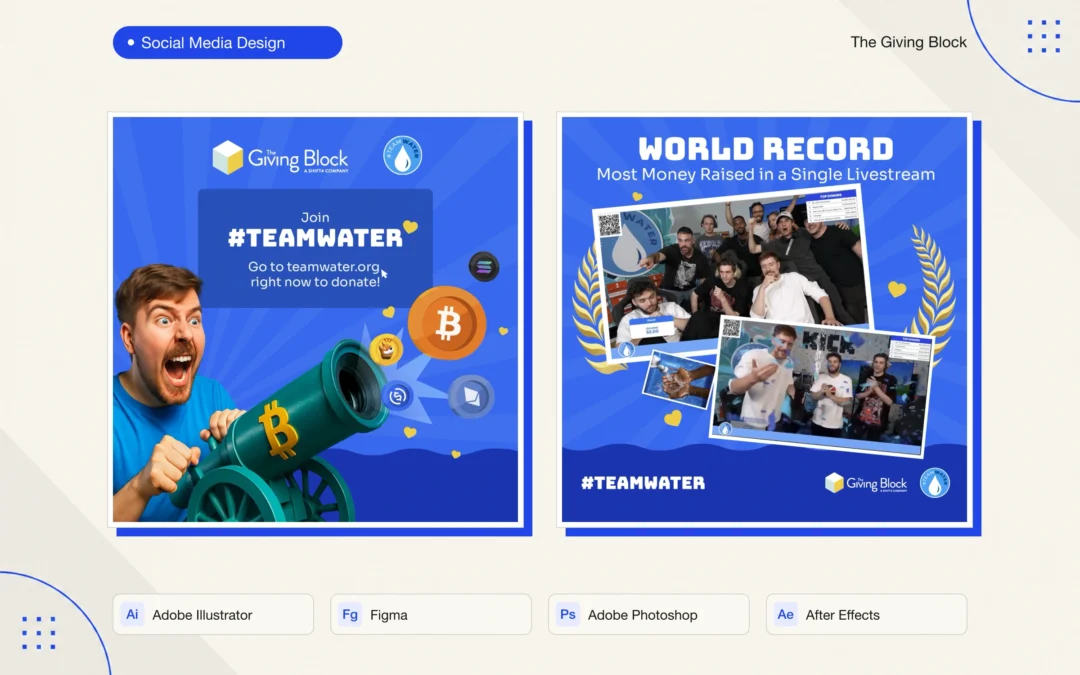Select the After Effects tool card
This screenshot has height=675, width=1080.
[x=866, y=614]
